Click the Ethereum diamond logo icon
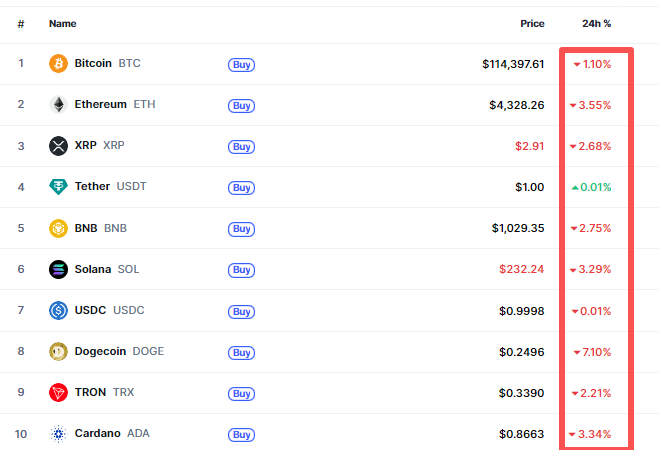659x450 pixels. click(x=58, y=105)
